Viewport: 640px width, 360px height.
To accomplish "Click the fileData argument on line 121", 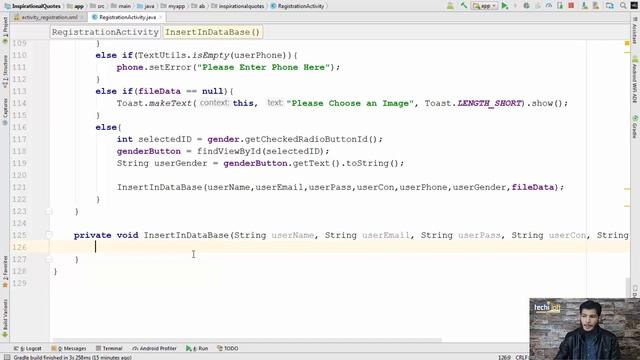I will point(533,187).
